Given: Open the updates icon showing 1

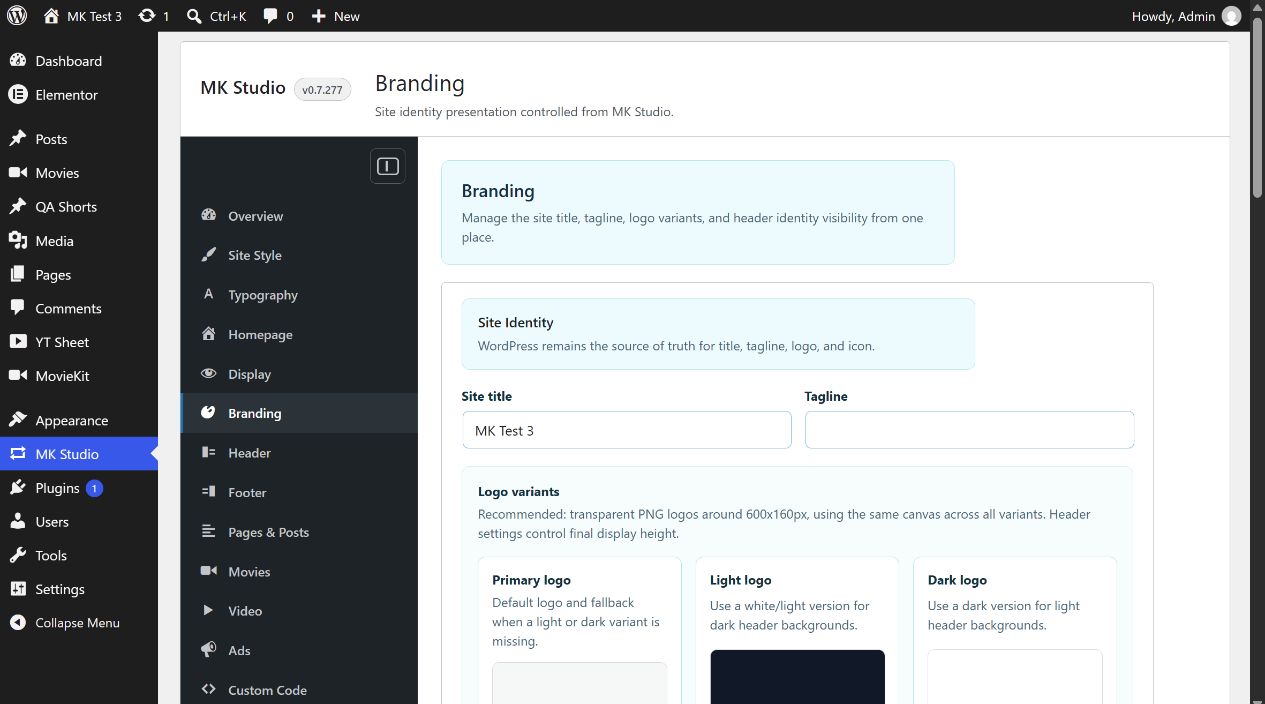Looking at the screenshot, I should (154, 16).
